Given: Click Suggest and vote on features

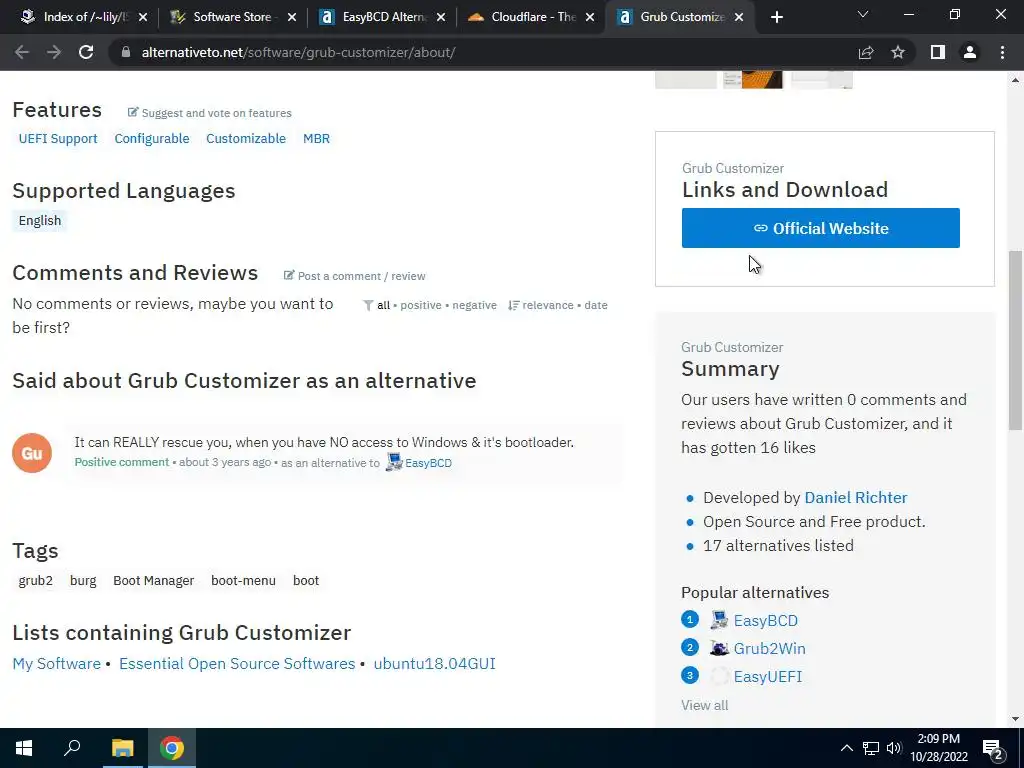Looking at the screenshot, I should 210,113.
